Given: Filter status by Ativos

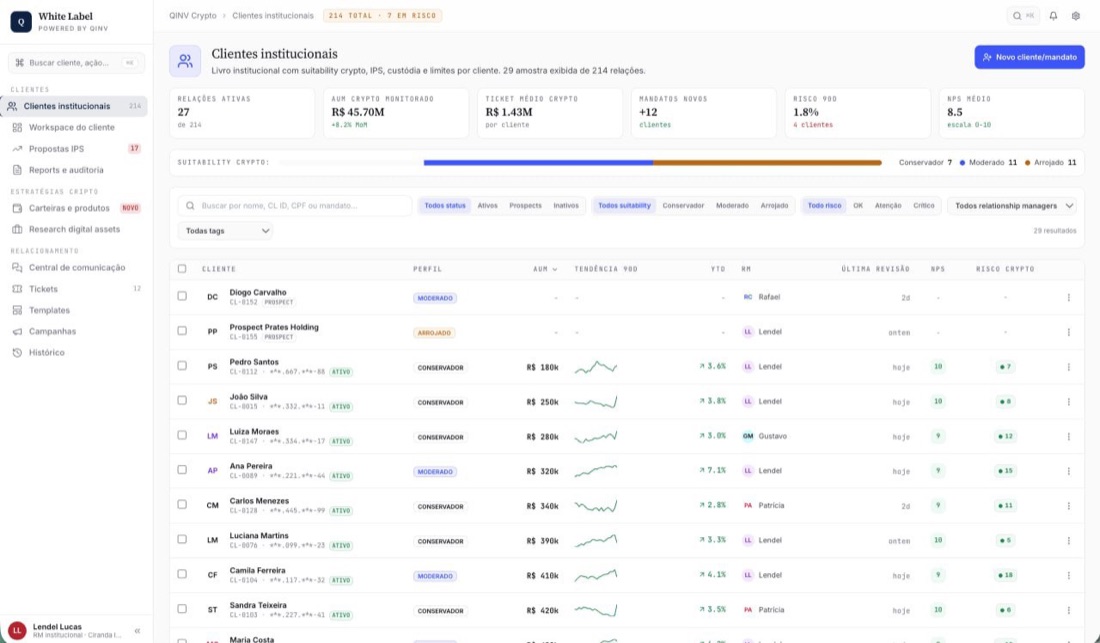Looking at the screenshot, I should [x=488, y=205].
